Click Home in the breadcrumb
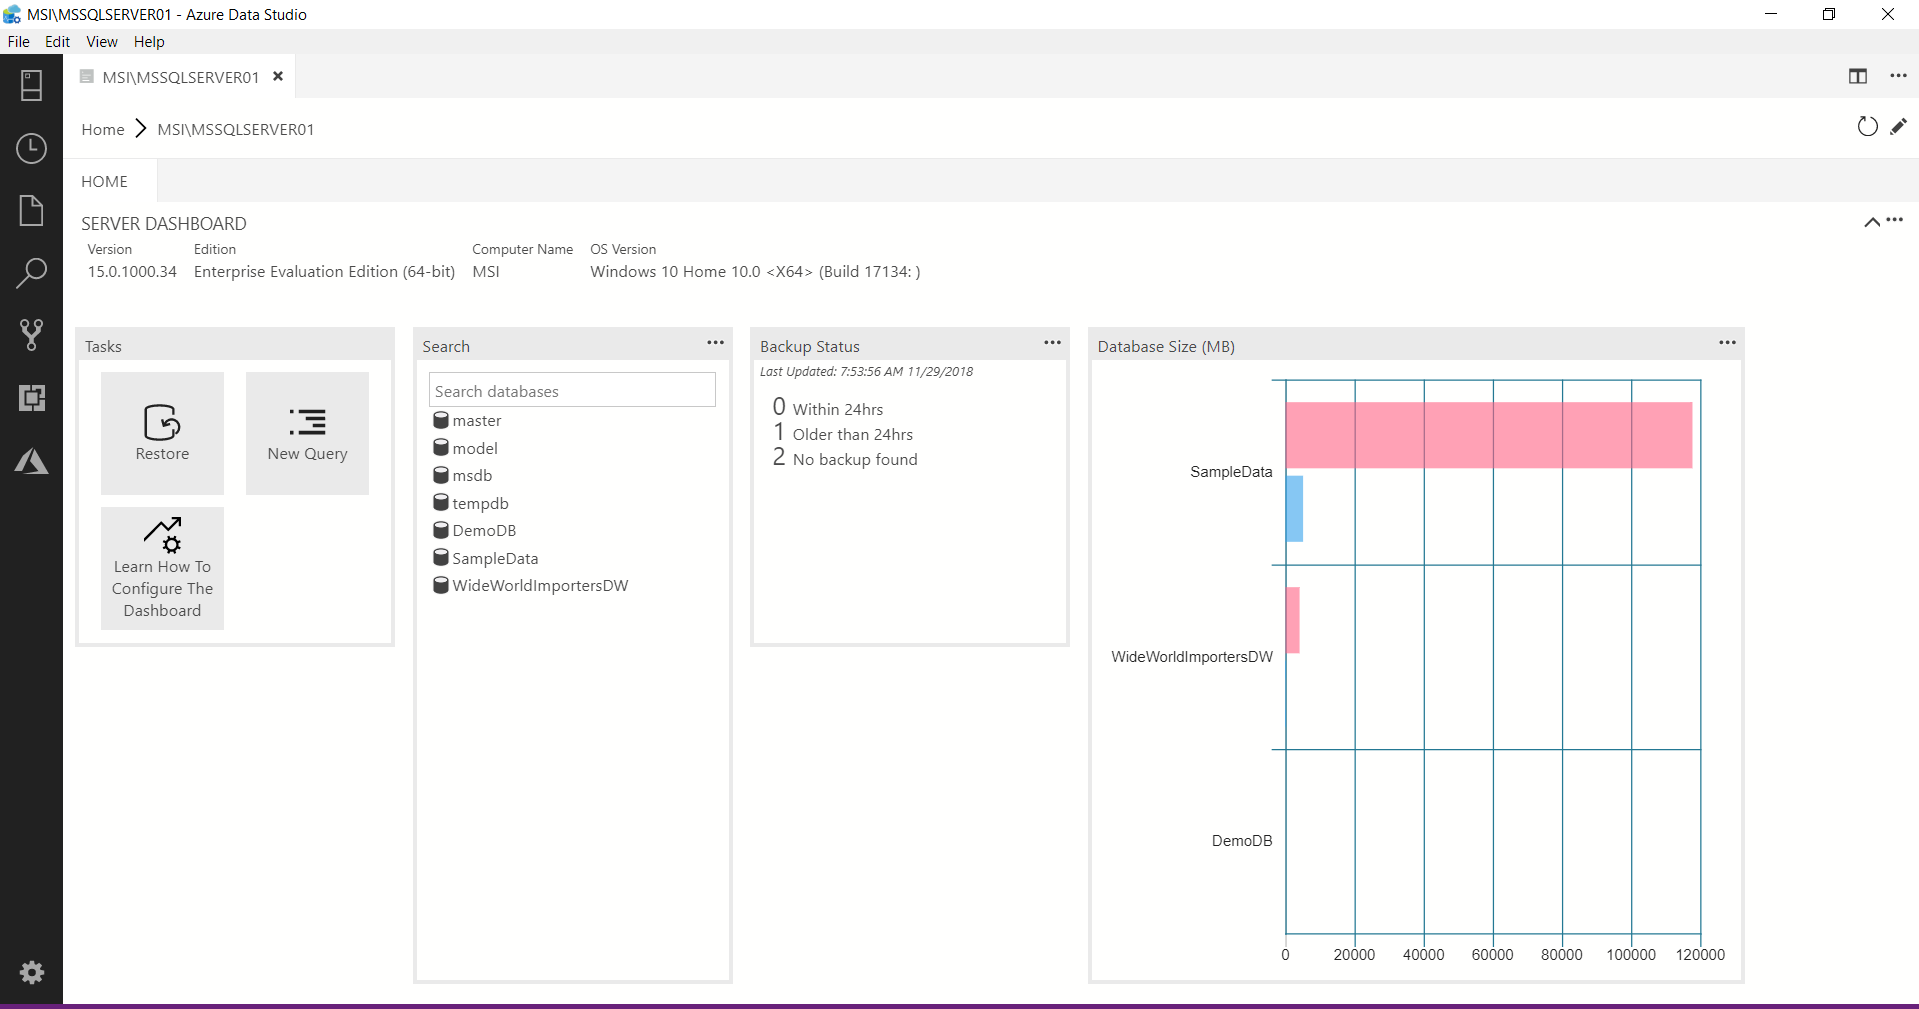This screenshot has width=1919, height=1009. (103, 130)
